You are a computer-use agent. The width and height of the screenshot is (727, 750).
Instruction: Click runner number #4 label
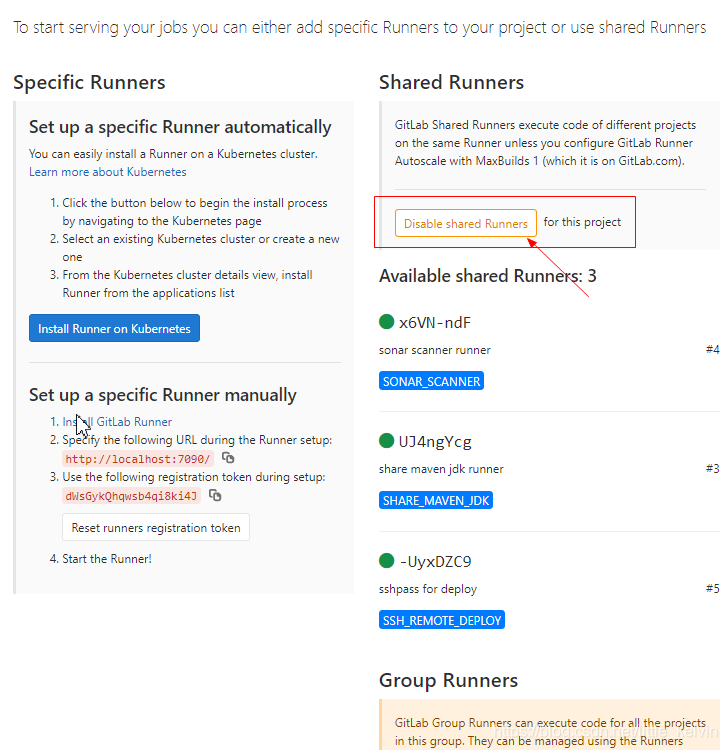(712, 350)
